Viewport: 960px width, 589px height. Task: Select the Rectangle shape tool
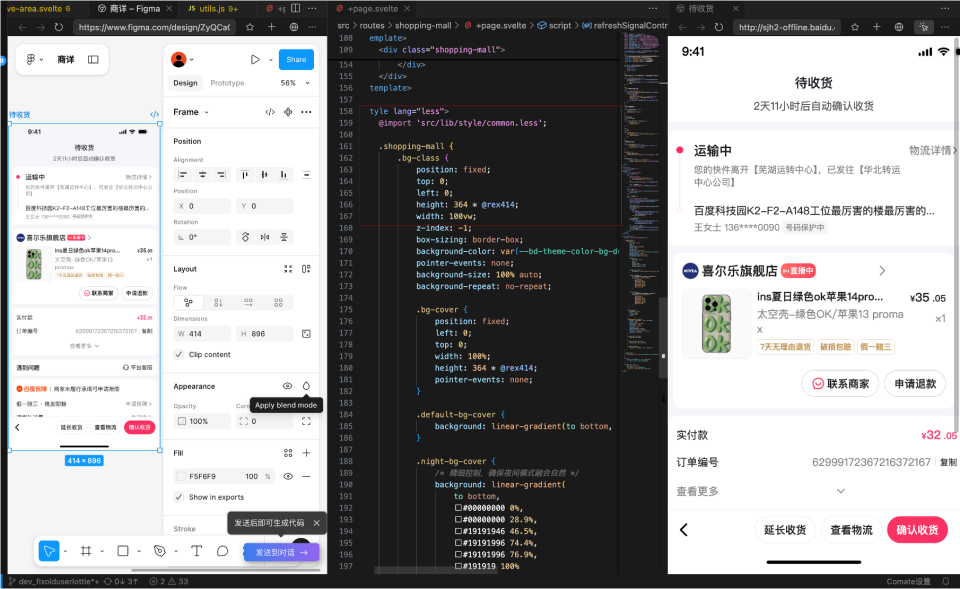coord(125,551)
